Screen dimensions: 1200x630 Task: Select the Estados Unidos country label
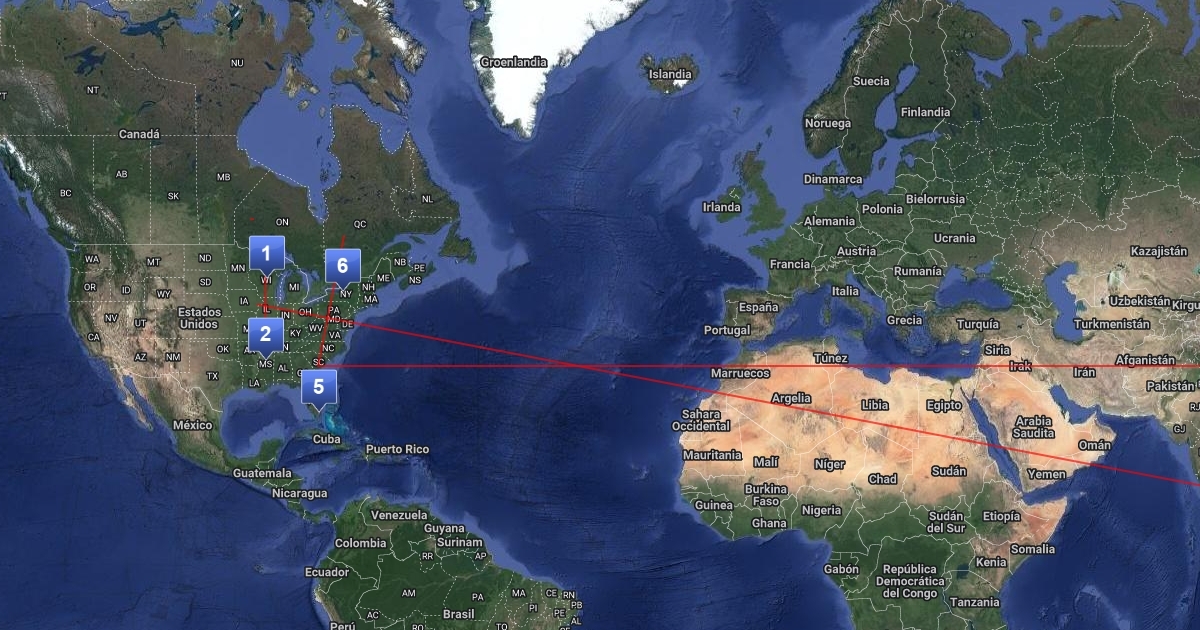199,318
